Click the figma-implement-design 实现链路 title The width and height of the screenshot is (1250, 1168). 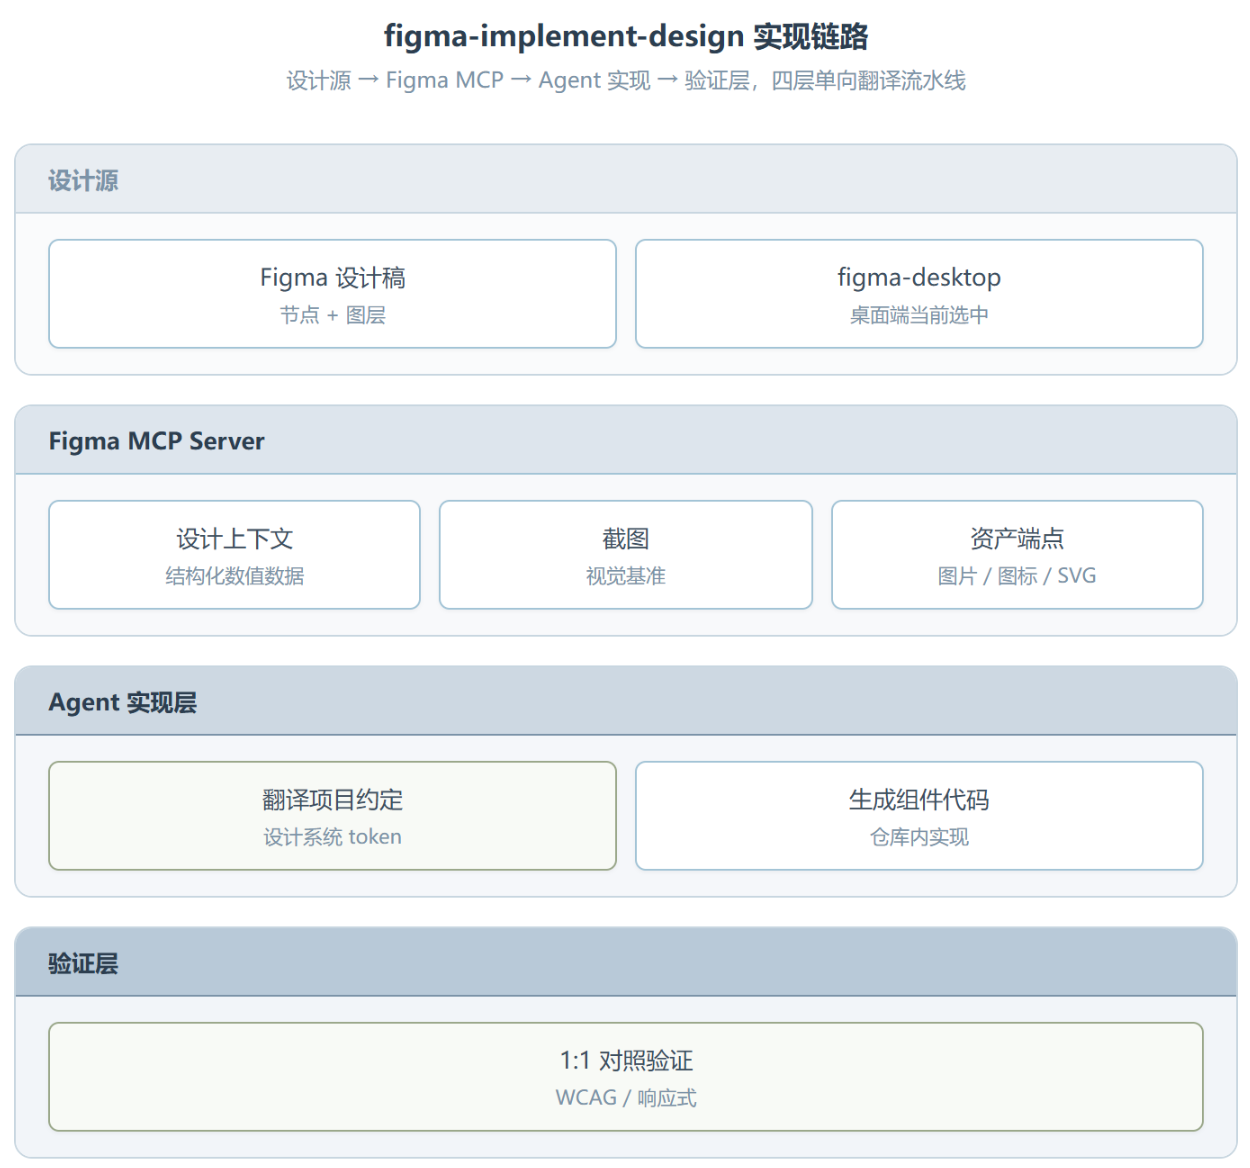click(x=626, y=36)
